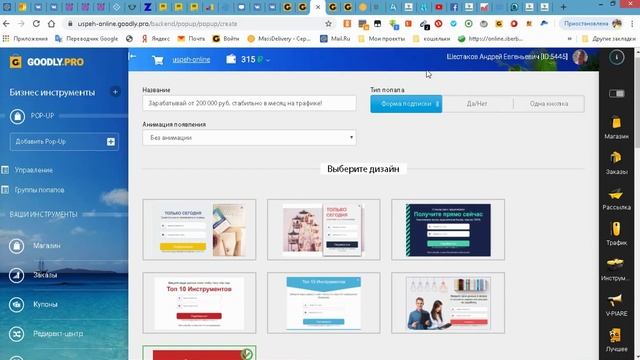Switch to the Facebook browser tab
Image resolution: width=640 pixels, height=360 pixels.
tap(454, 7)
